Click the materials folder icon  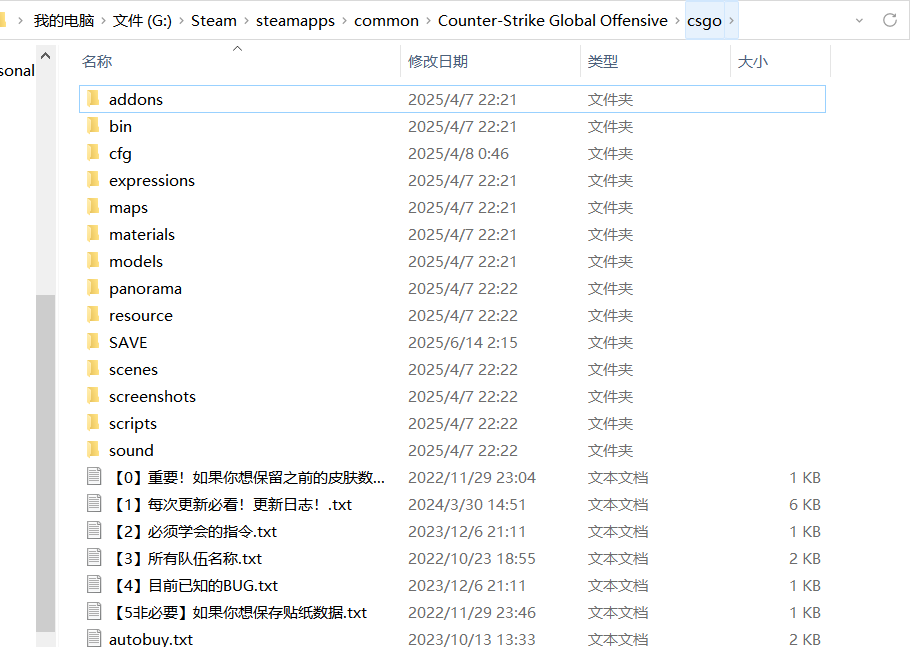(93, 234)
